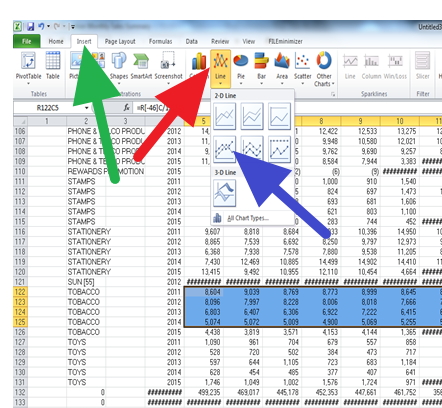This screenshot has height=408, width=442.
Task: Choose the Stacked Line chart type
Action: [252, 116]
